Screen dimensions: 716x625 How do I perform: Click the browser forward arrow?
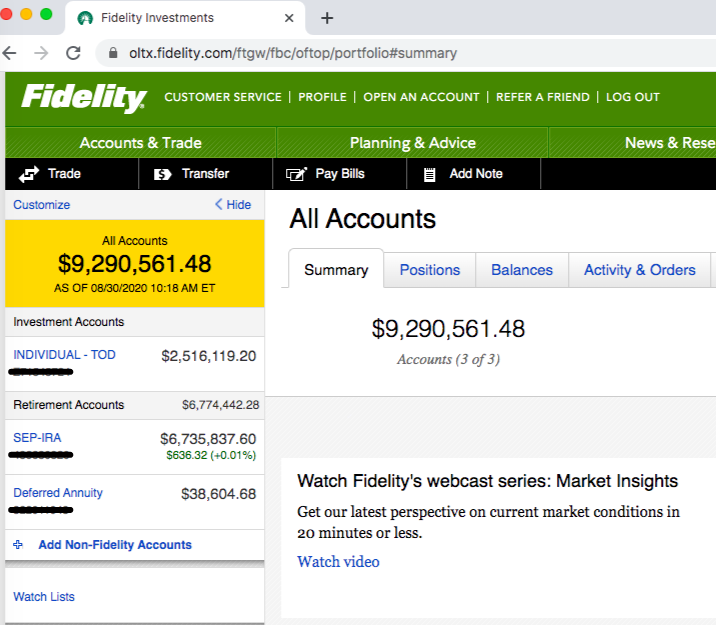(x=41, y=53)
